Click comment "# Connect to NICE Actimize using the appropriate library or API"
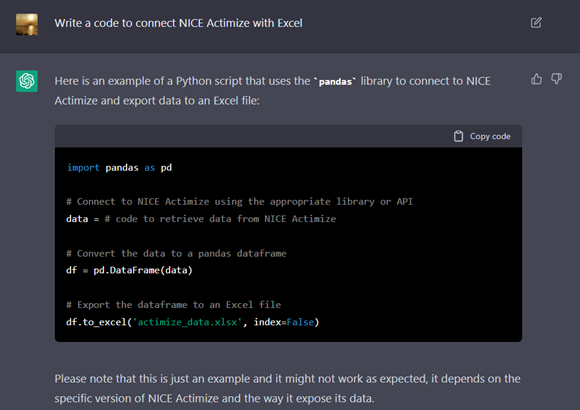 tap(239, 202)
